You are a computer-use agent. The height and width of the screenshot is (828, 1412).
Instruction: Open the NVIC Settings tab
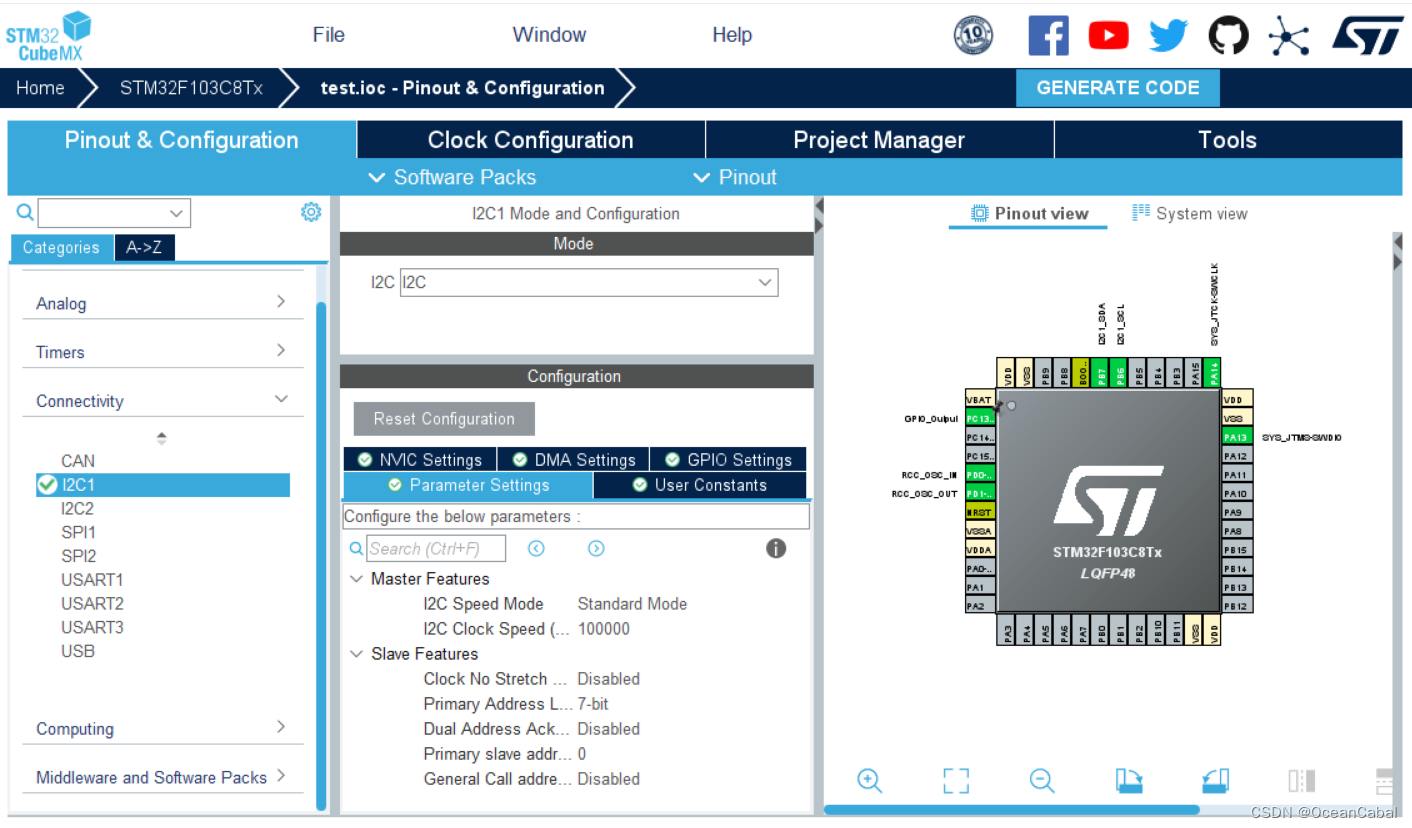coord(420,459)
